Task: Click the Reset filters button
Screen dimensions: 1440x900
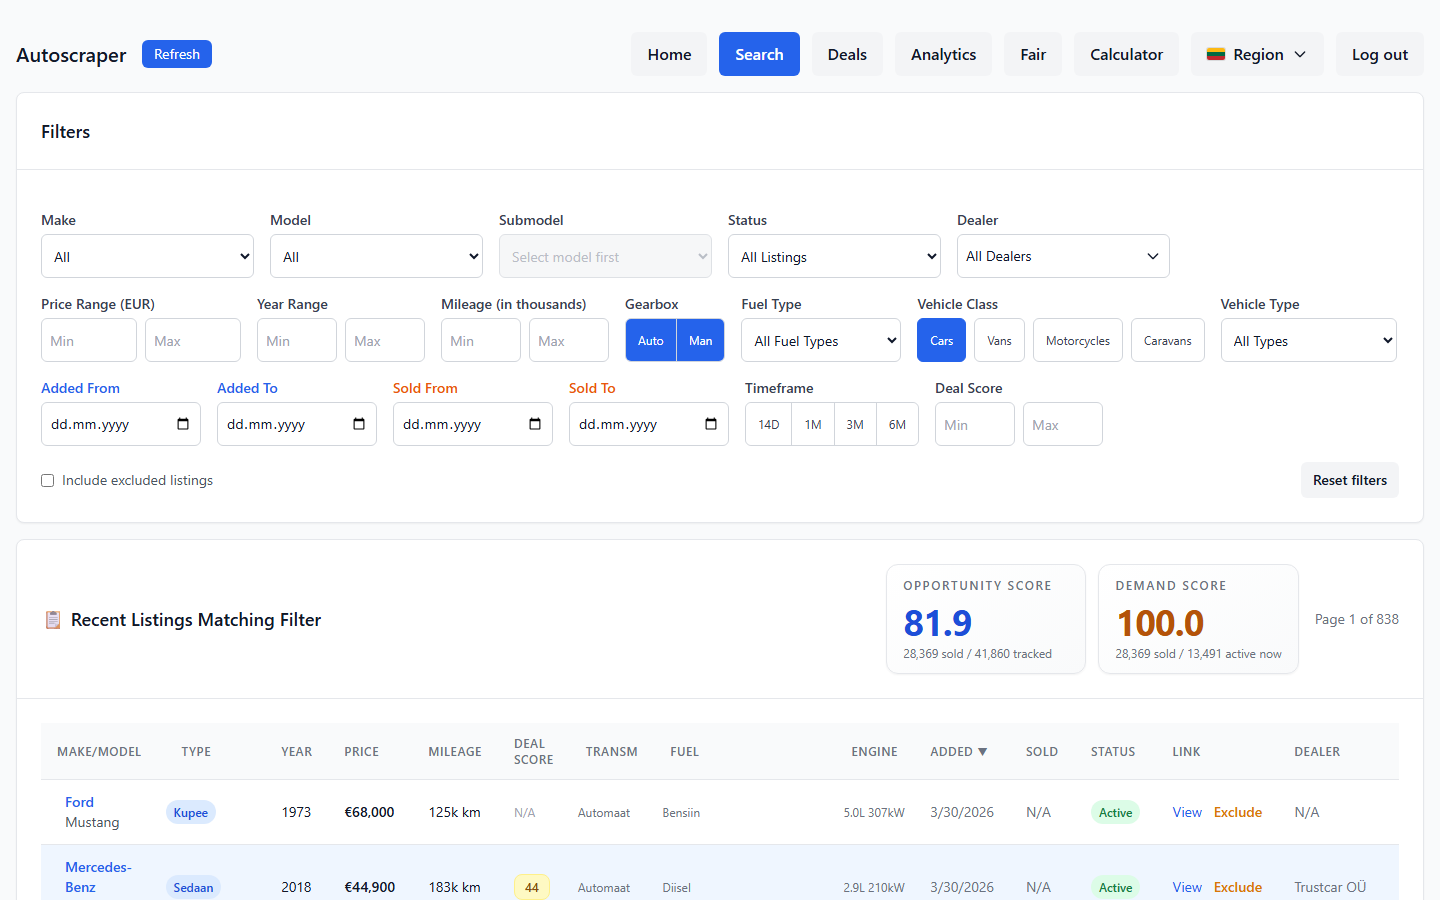Action: [1349, 480]
